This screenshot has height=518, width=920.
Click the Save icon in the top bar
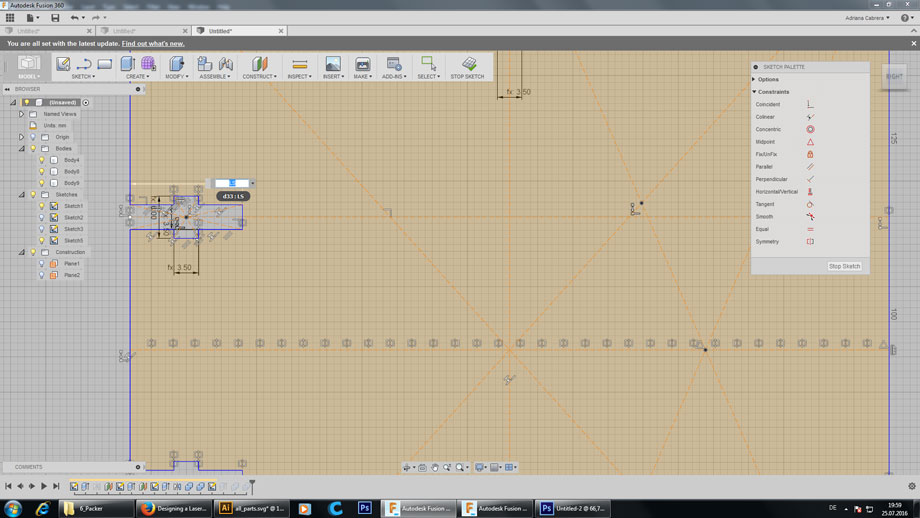pyautogui.click(x=55, y=18)
